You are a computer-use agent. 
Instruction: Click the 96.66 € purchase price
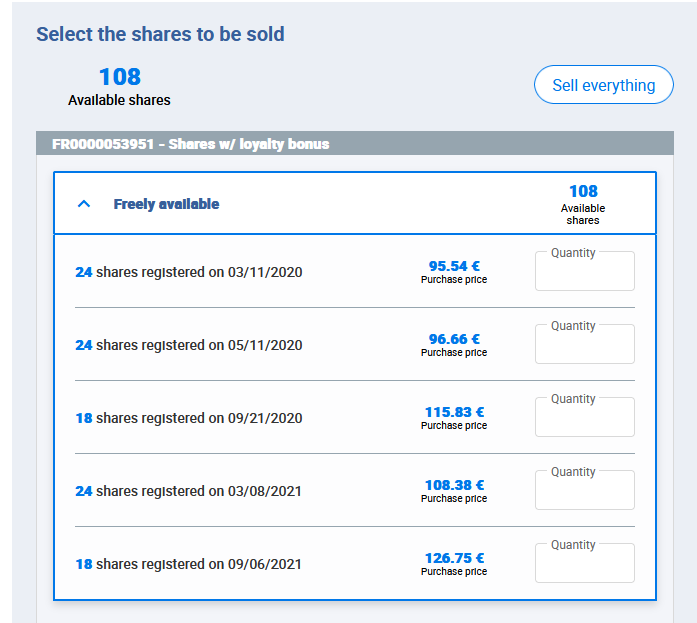pos(454,339)
